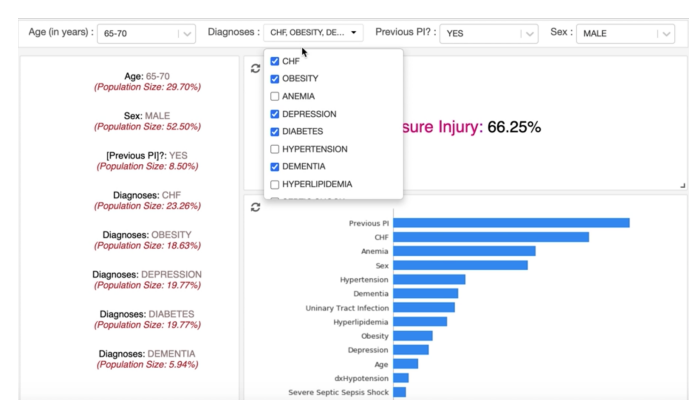
Task: Deselect DEPRESSION in the diagnoses list
Action: pos(275,114)
